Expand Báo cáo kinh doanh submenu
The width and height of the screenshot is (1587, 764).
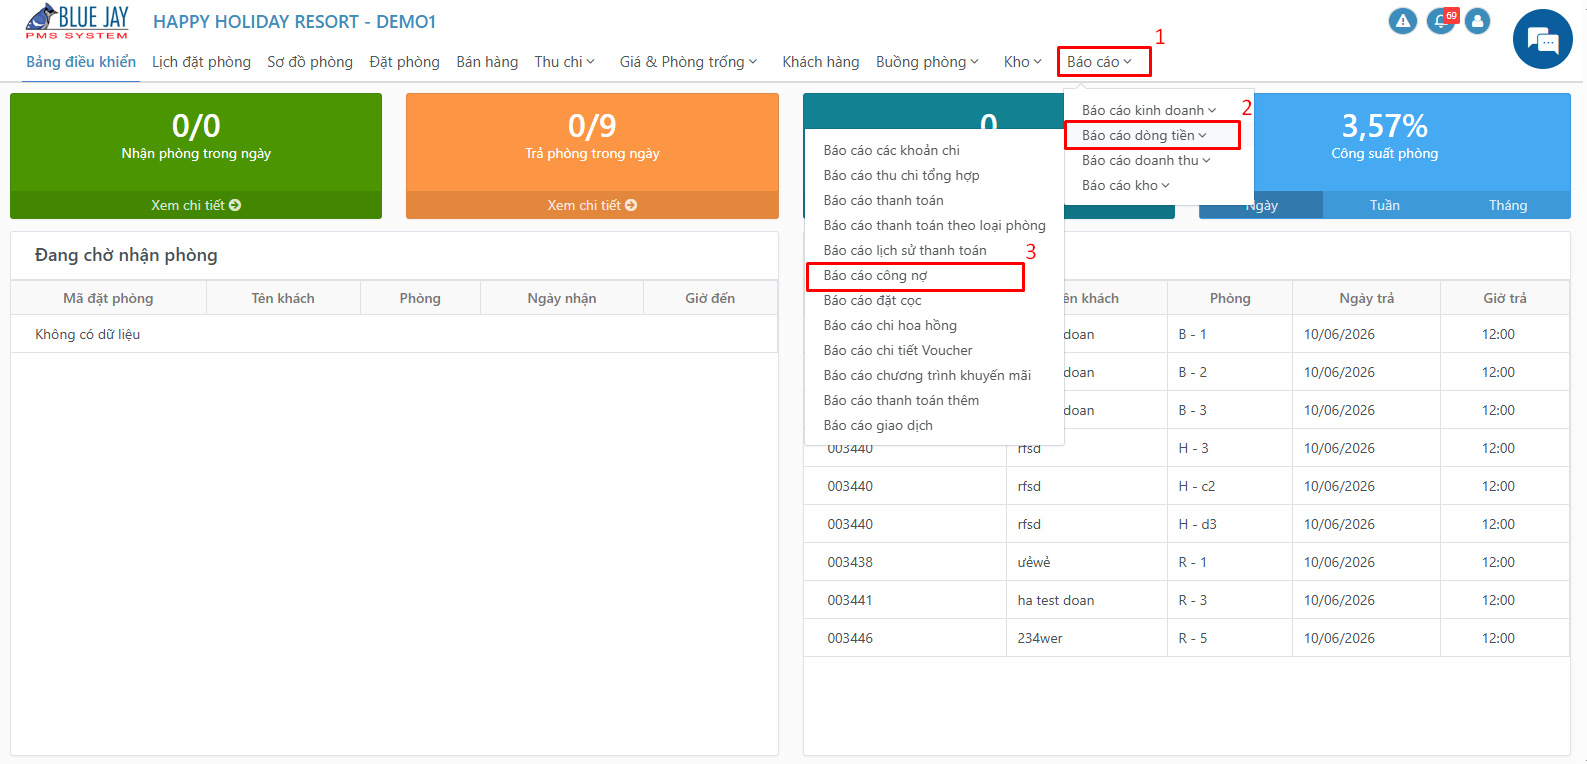(1149, 110)
